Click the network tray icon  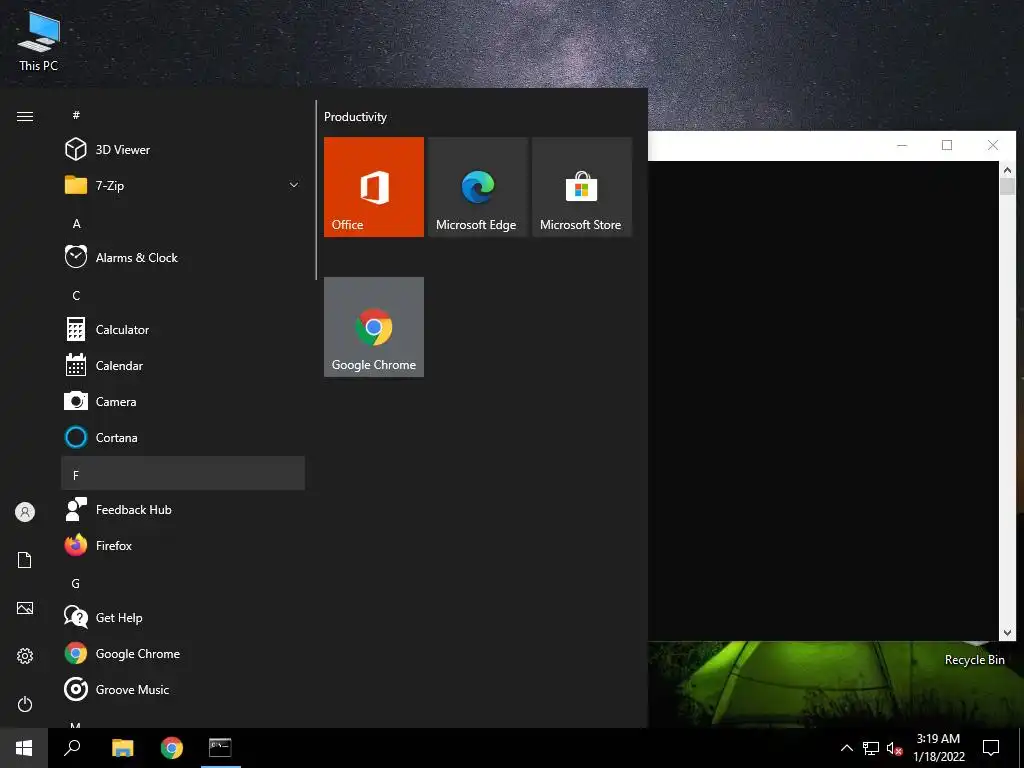click(871, 748)
